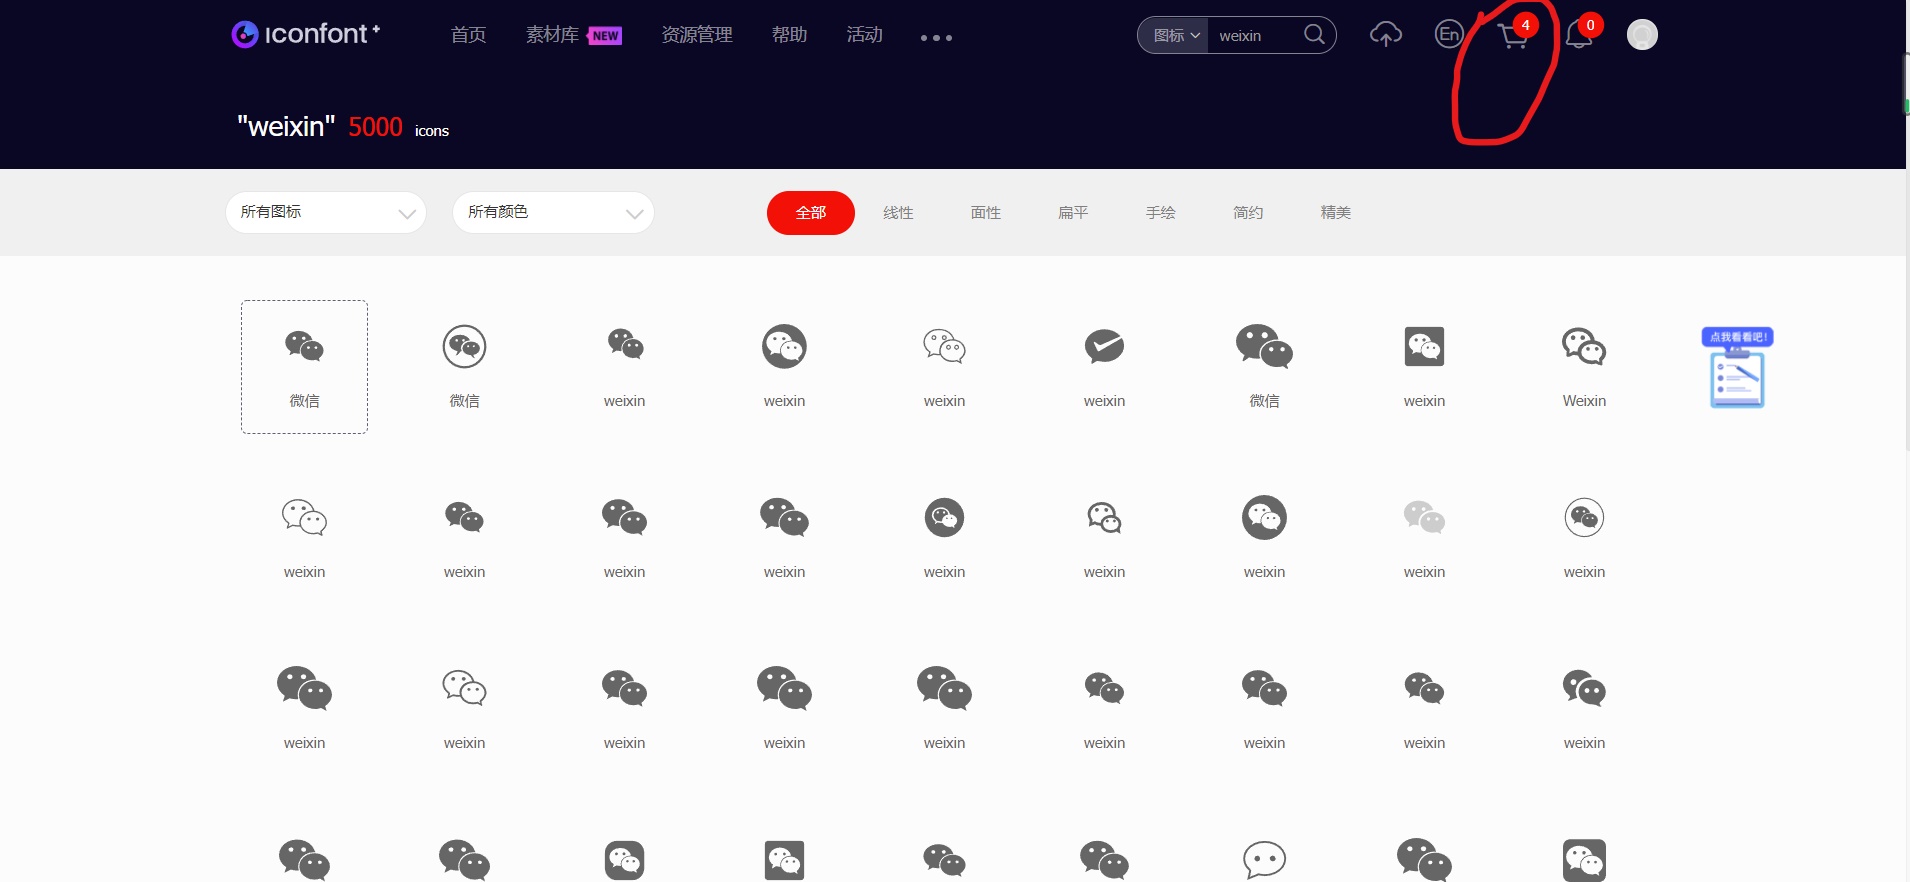Screen dimensions: 1910x882
Task: Open the 点我看看吧 clipboard widget
Action: pyautogui.click(x=1738, y=368)
